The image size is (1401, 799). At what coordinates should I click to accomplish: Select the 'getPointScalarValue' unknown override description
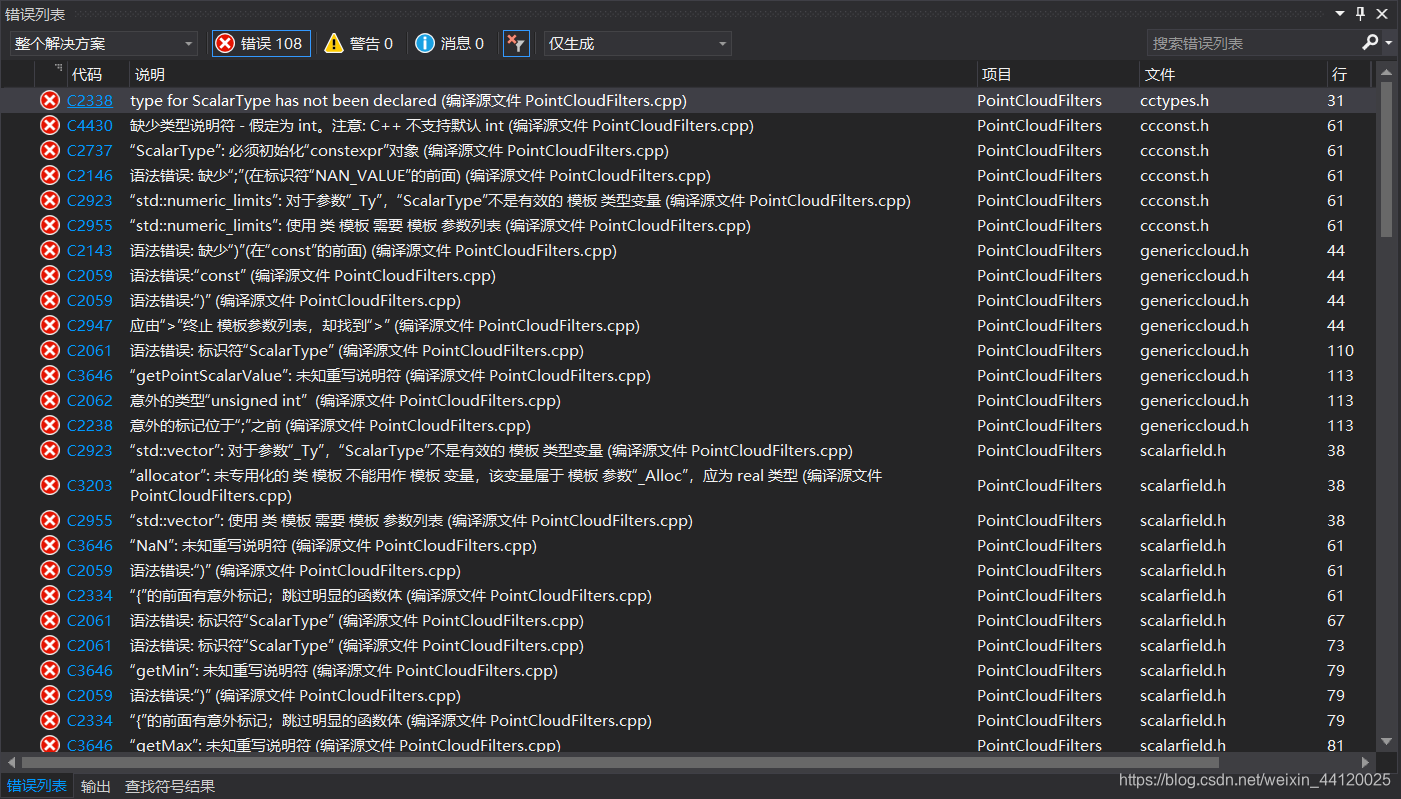coord(390,375)
